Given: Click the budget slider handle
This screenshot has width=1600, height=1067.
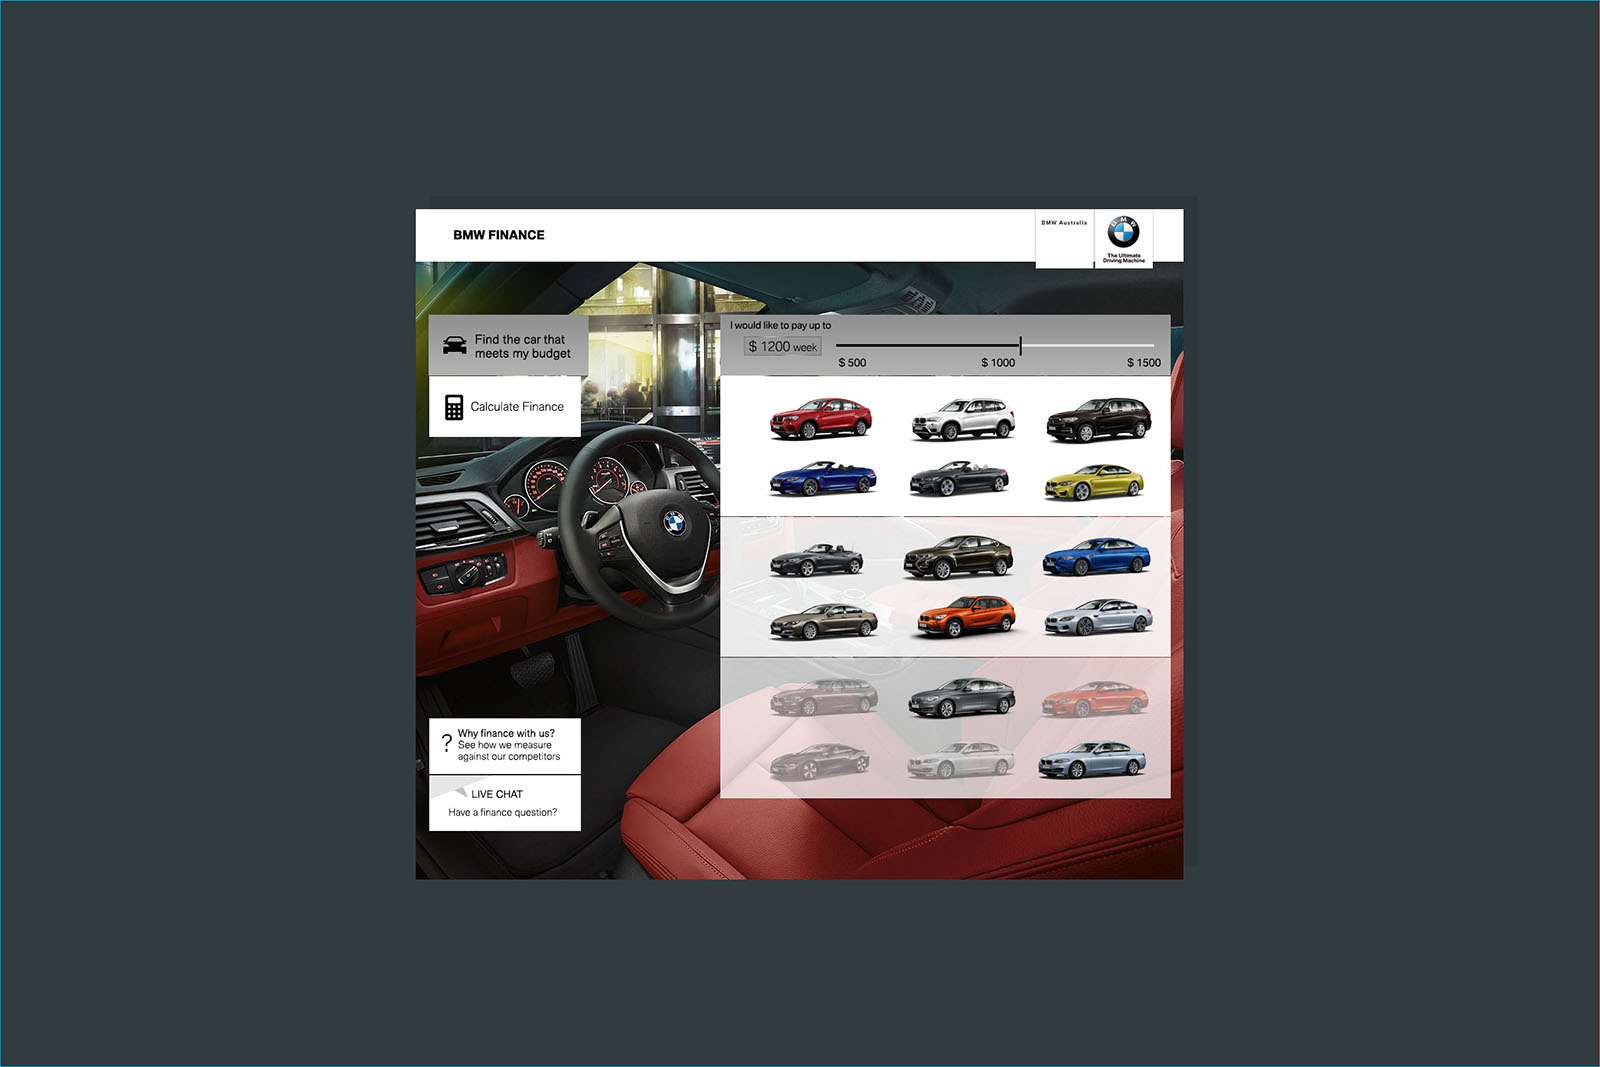Looking at the screenshot, I should (1020, 346).
